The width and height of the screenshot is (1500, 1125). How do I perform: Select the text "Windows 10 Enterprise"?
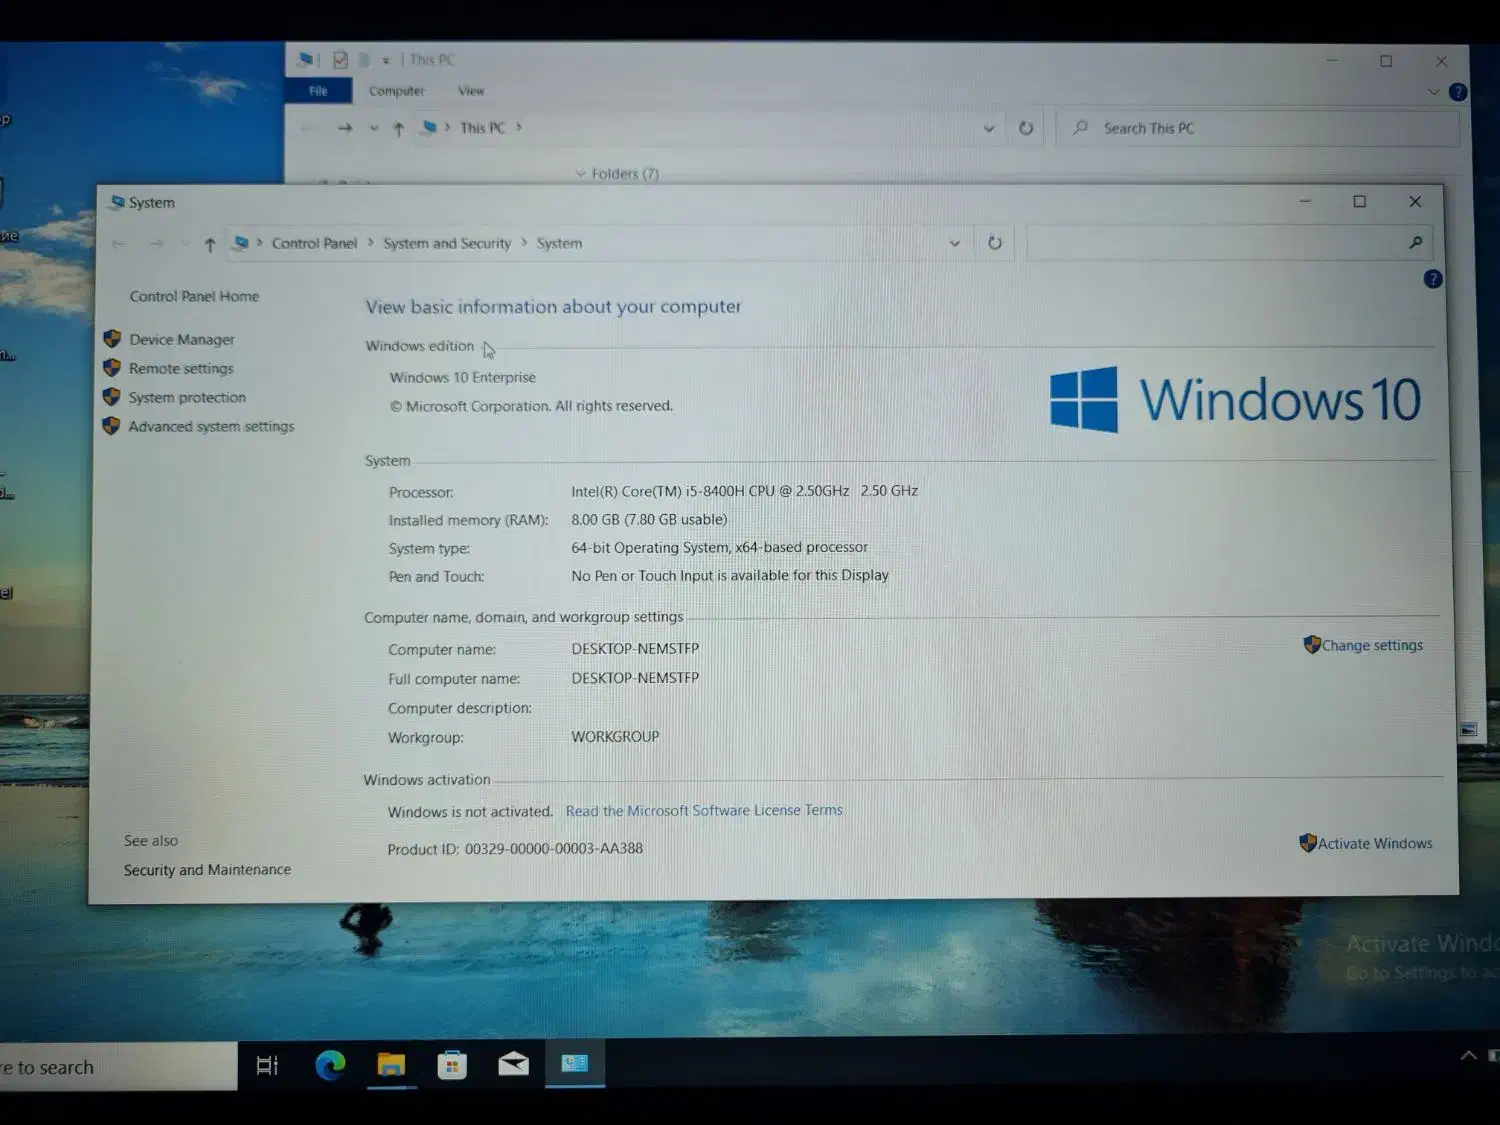click(x=462, y=378)
